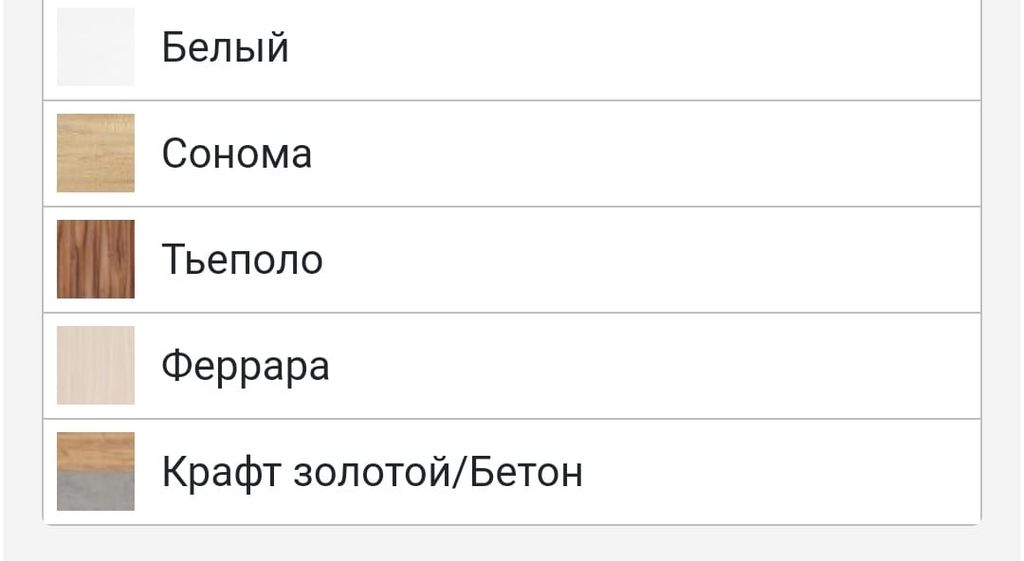This screenshot has height=561, width=1024.
Task: Click the "Сонома" option label
Action: pyautogui.click(x=236, y=154)
